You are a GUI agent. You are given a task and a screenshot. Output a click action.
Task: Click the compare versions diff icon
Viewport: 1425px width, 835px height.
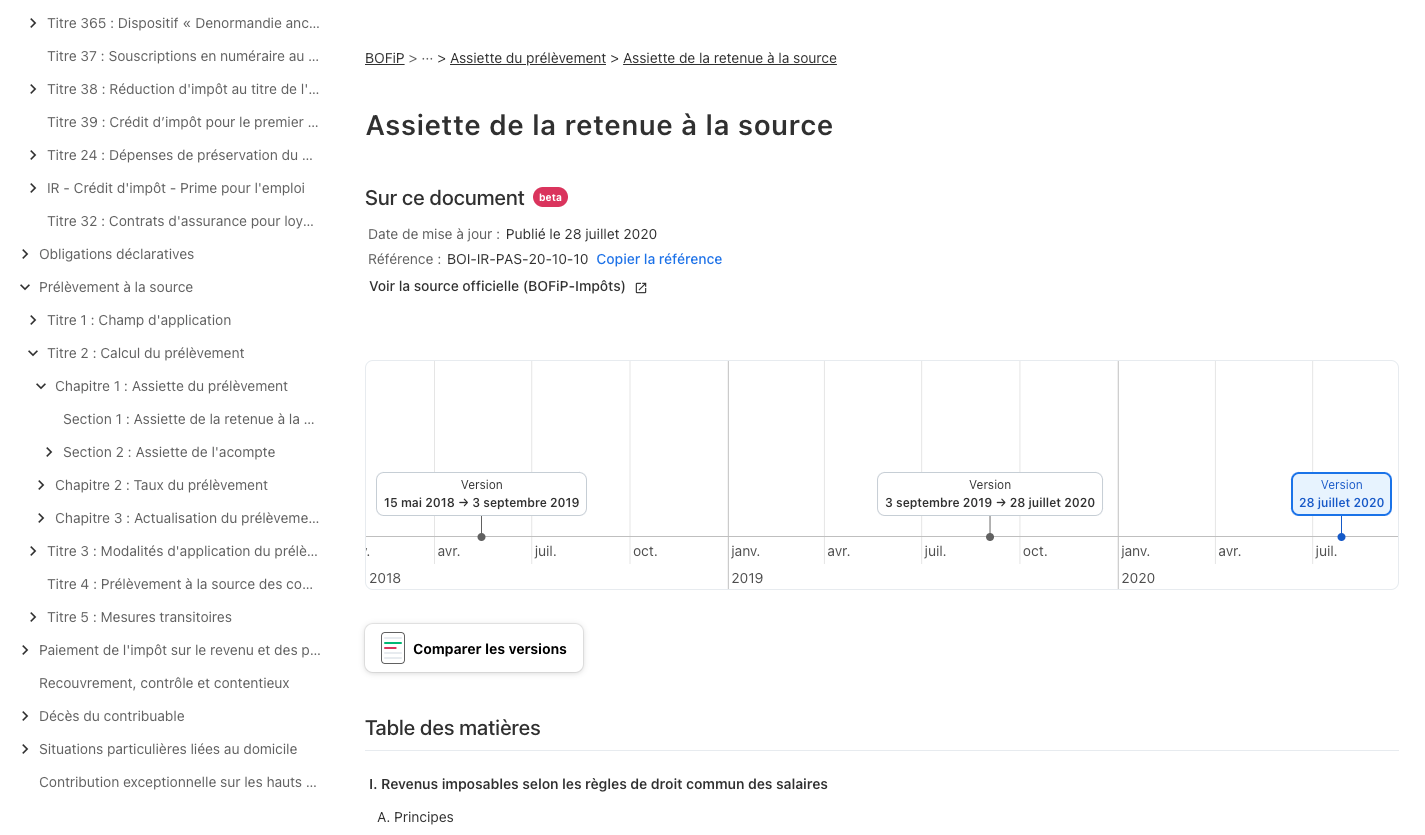click(393, 649)
